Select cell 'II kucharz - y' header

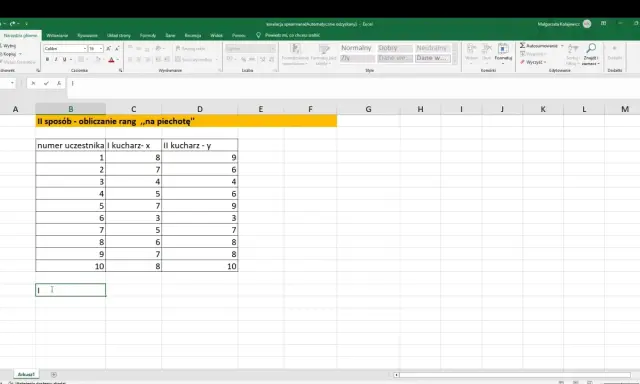point(200,145)
